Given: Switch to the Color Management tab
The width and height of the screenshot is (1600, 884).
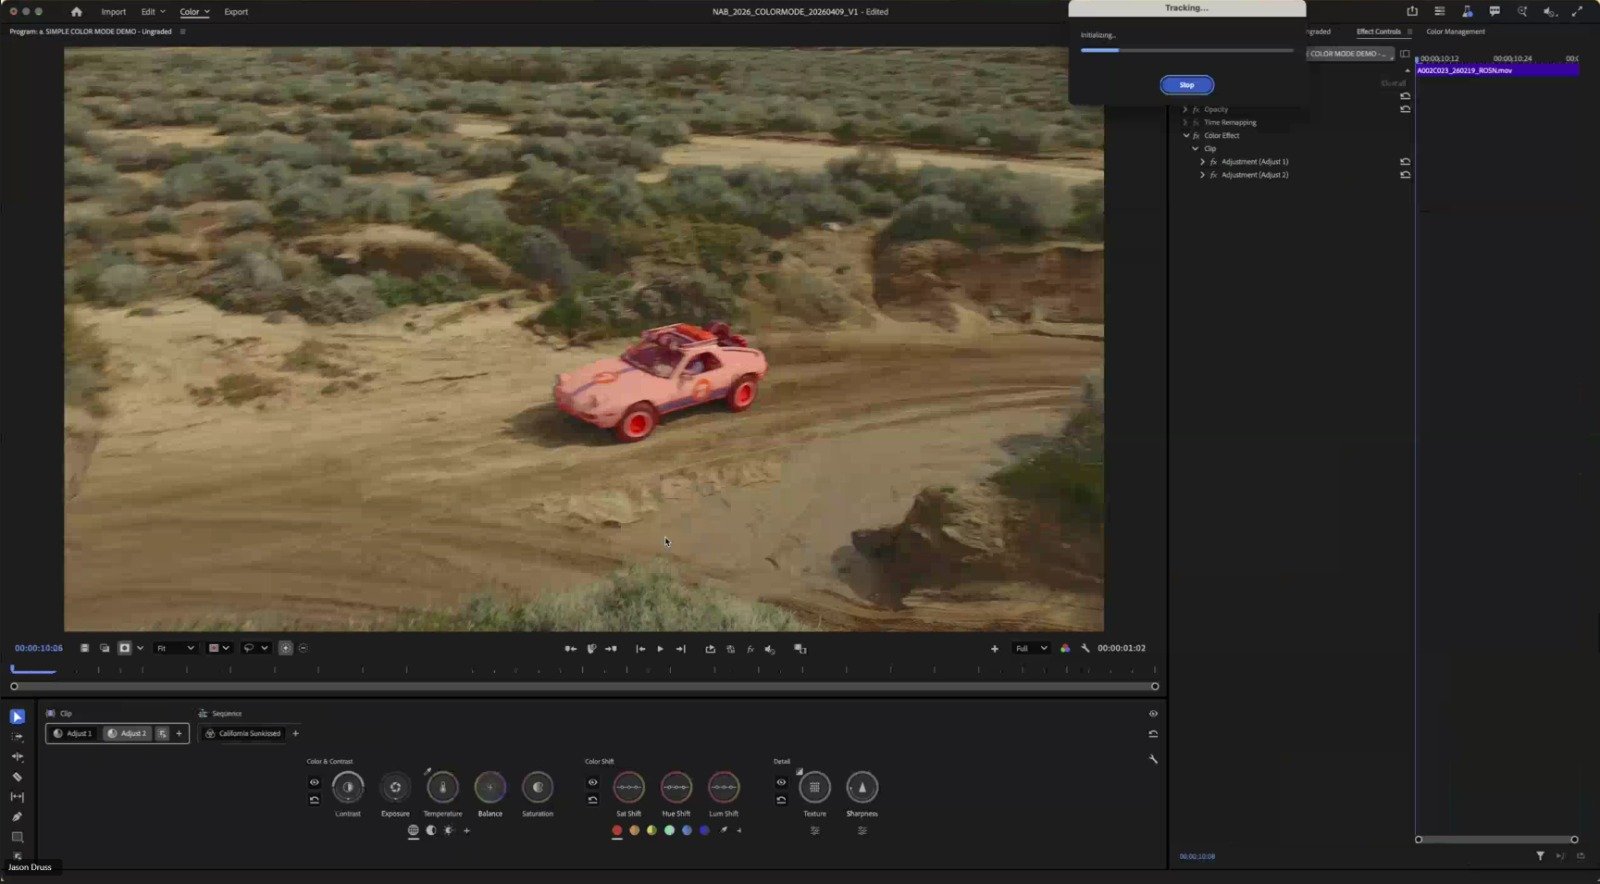Looking at the screenshot, I should pos(1455,32).
